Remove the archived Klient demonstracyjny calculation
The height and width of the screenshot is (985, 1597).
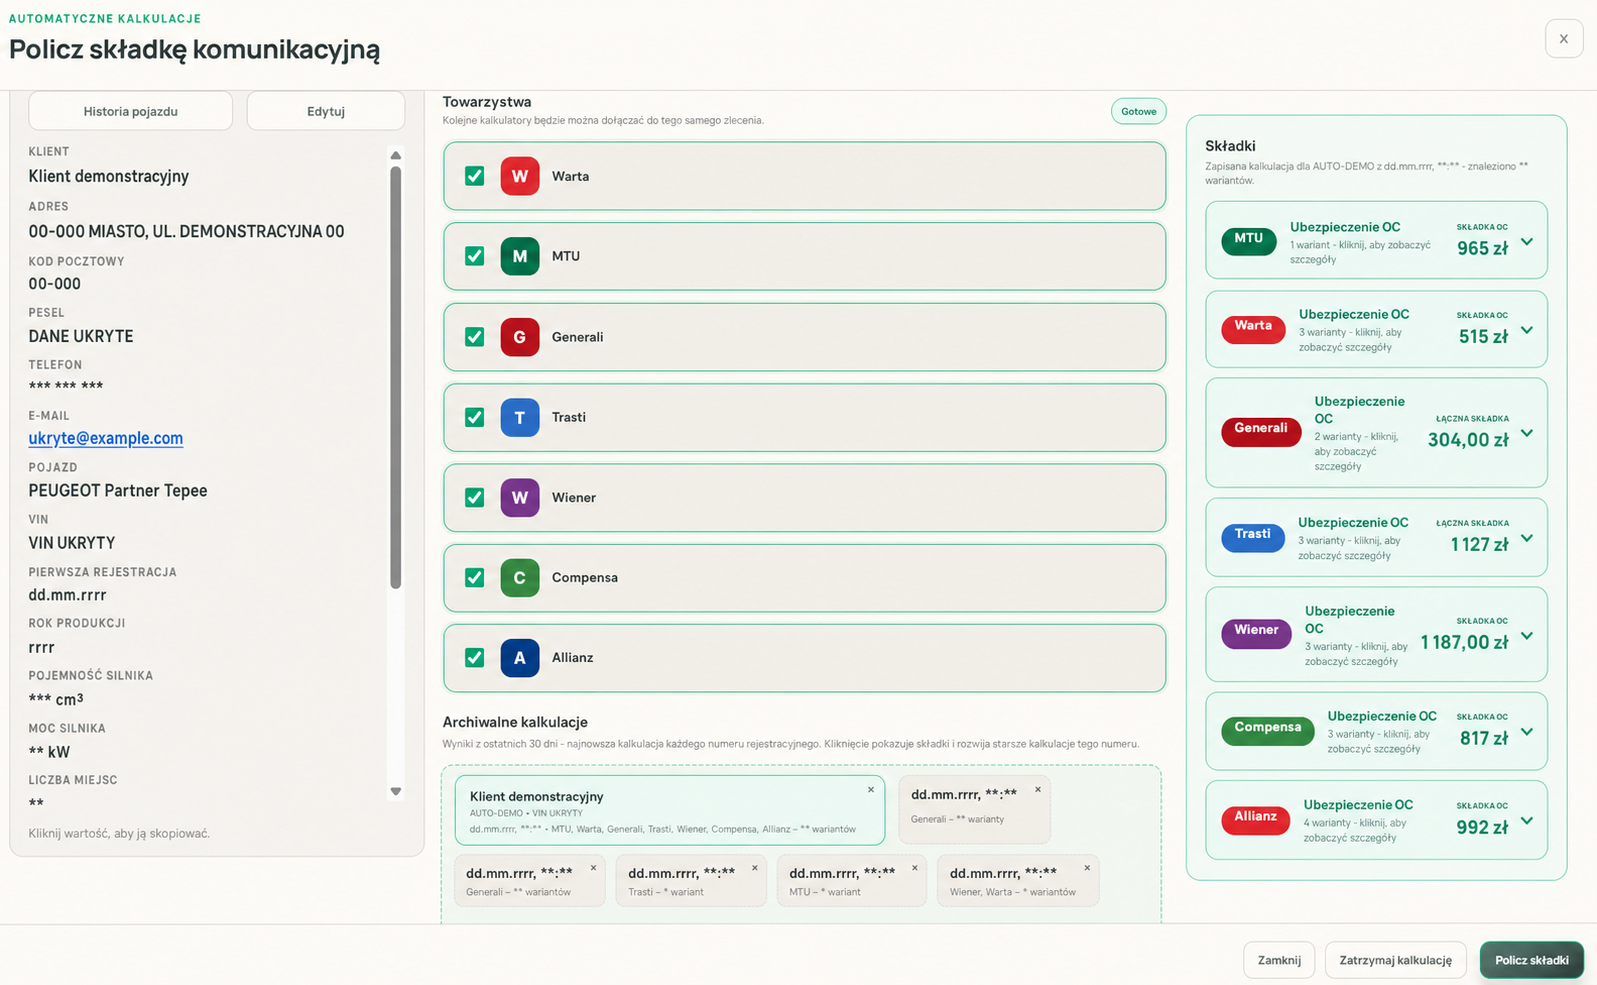pyautogui.click(x=871, y=790)
